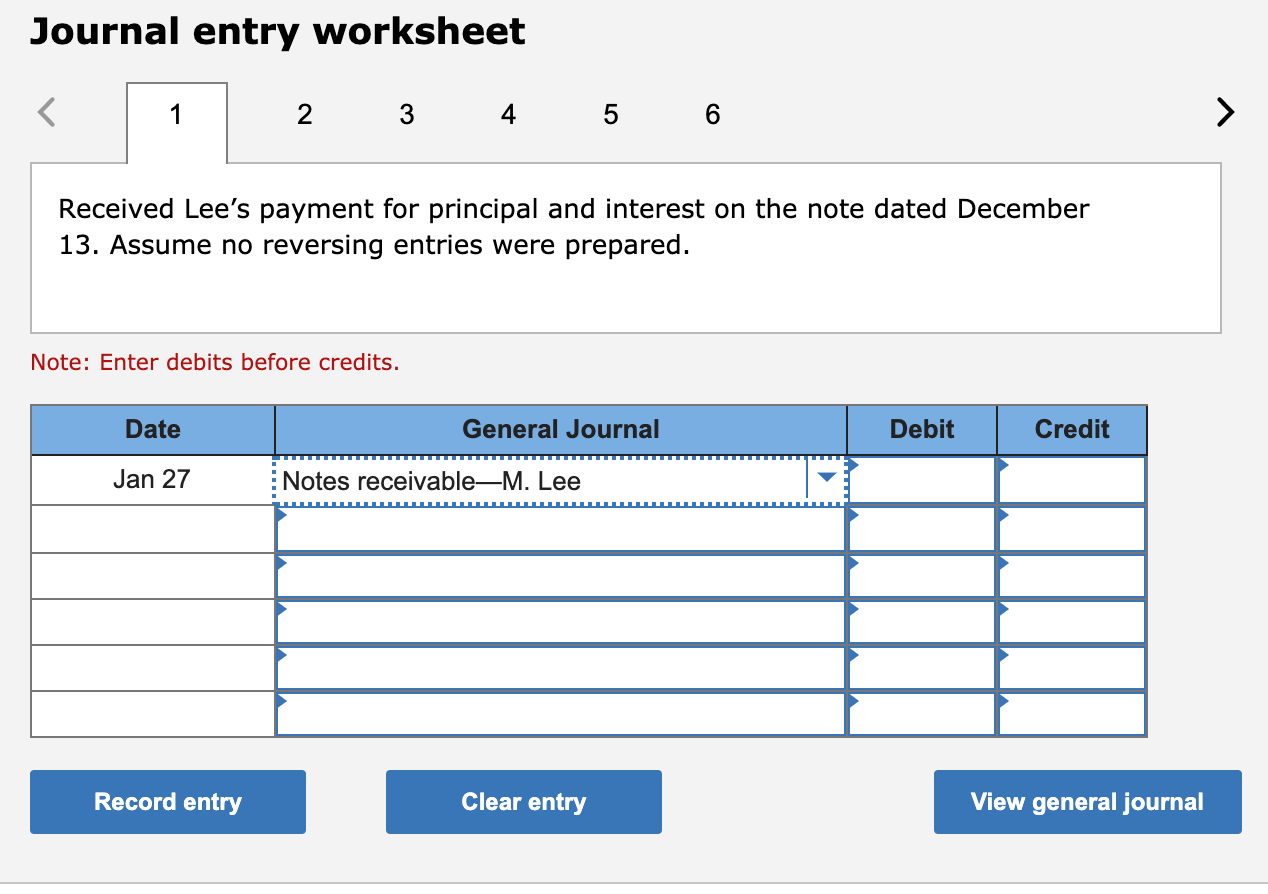Click the 'Received Lee's payment' transaction description
Screen dimensions: 1268x894
coord(574,227)
